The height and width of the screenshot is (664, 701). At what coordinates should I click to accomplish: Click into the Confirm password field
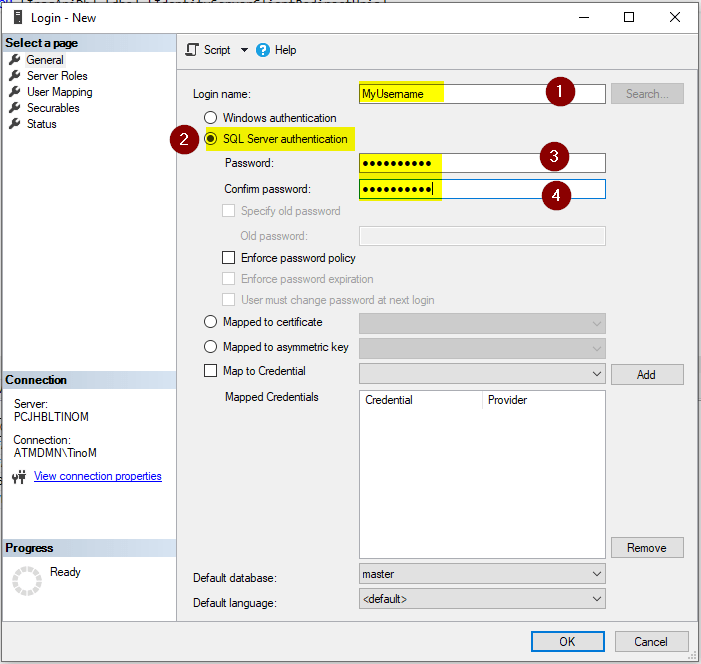482,189
